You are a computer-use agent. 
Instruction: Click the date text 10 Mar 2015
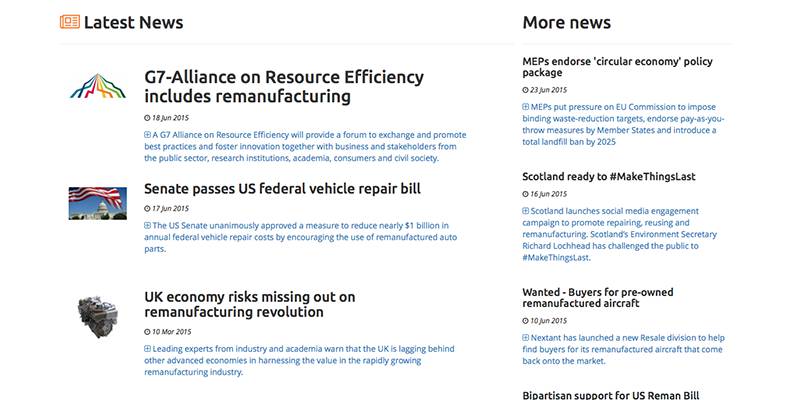click(172, 332)
